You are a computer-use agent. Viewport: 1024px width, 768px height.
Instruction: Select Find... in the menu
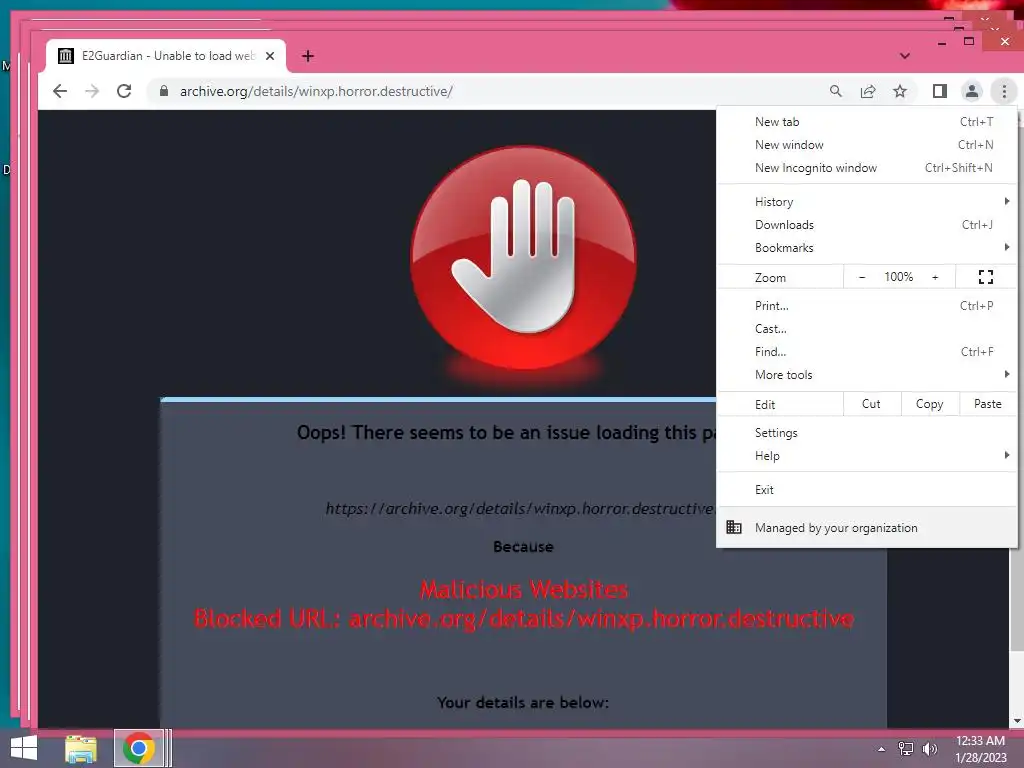[867, 352]
